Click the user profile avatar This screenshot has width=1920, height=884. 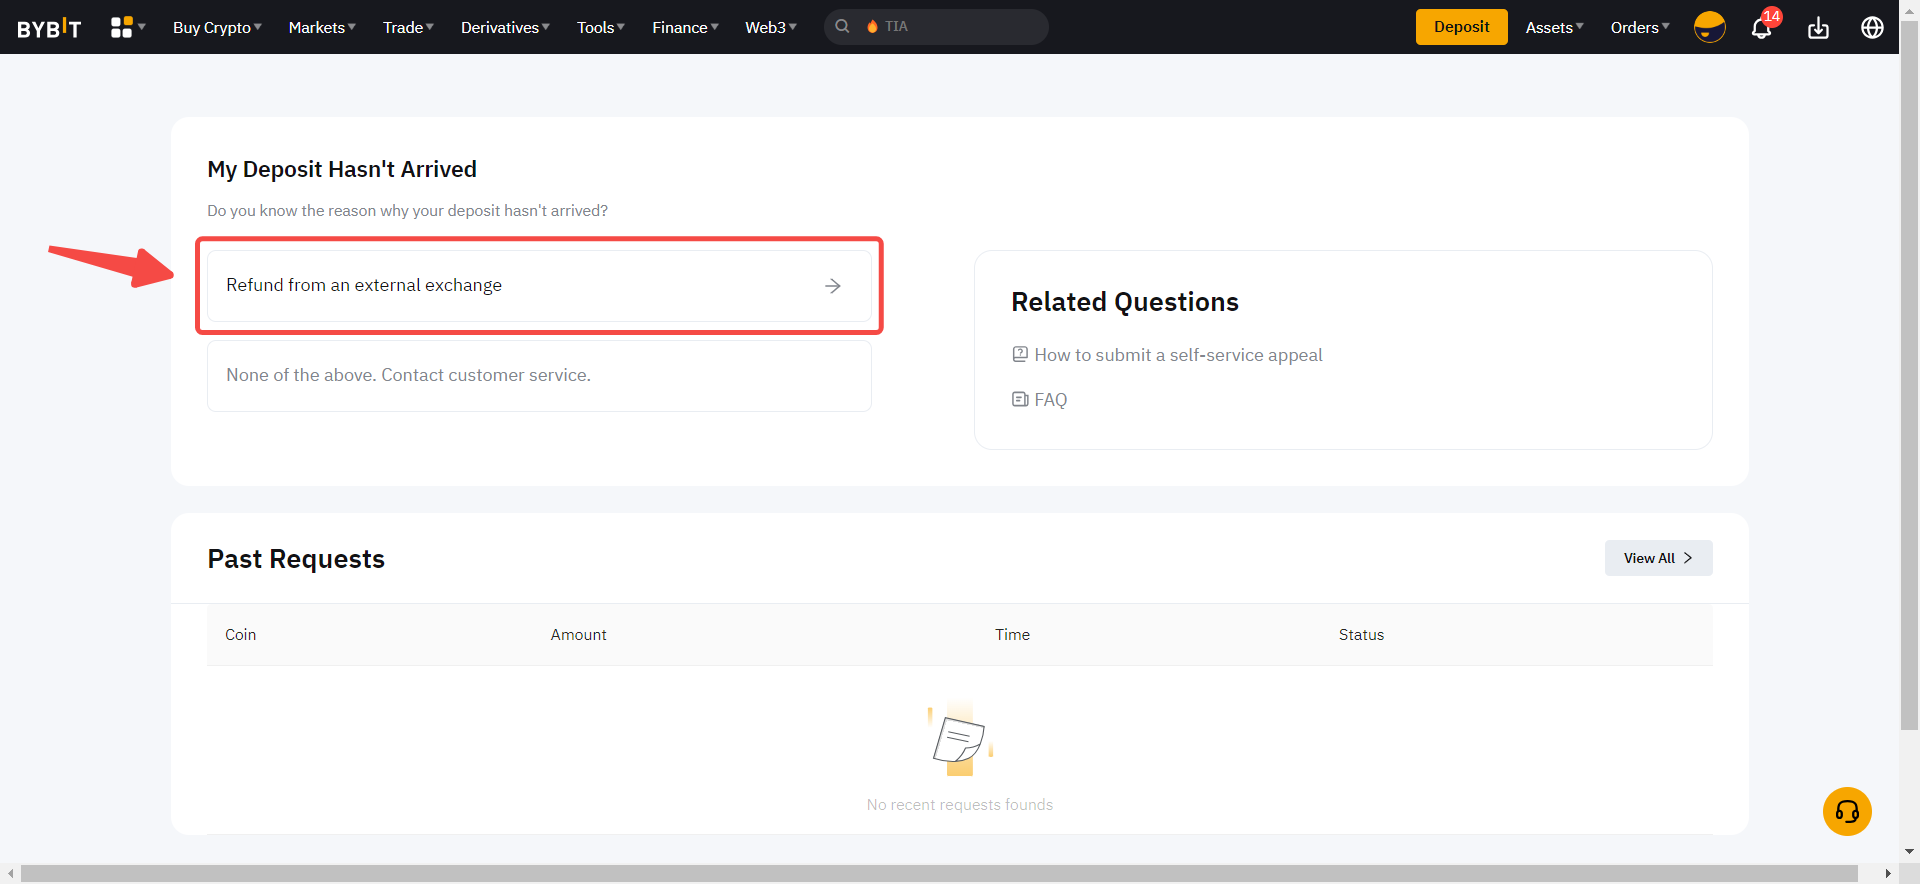(x=1709, y=27)
